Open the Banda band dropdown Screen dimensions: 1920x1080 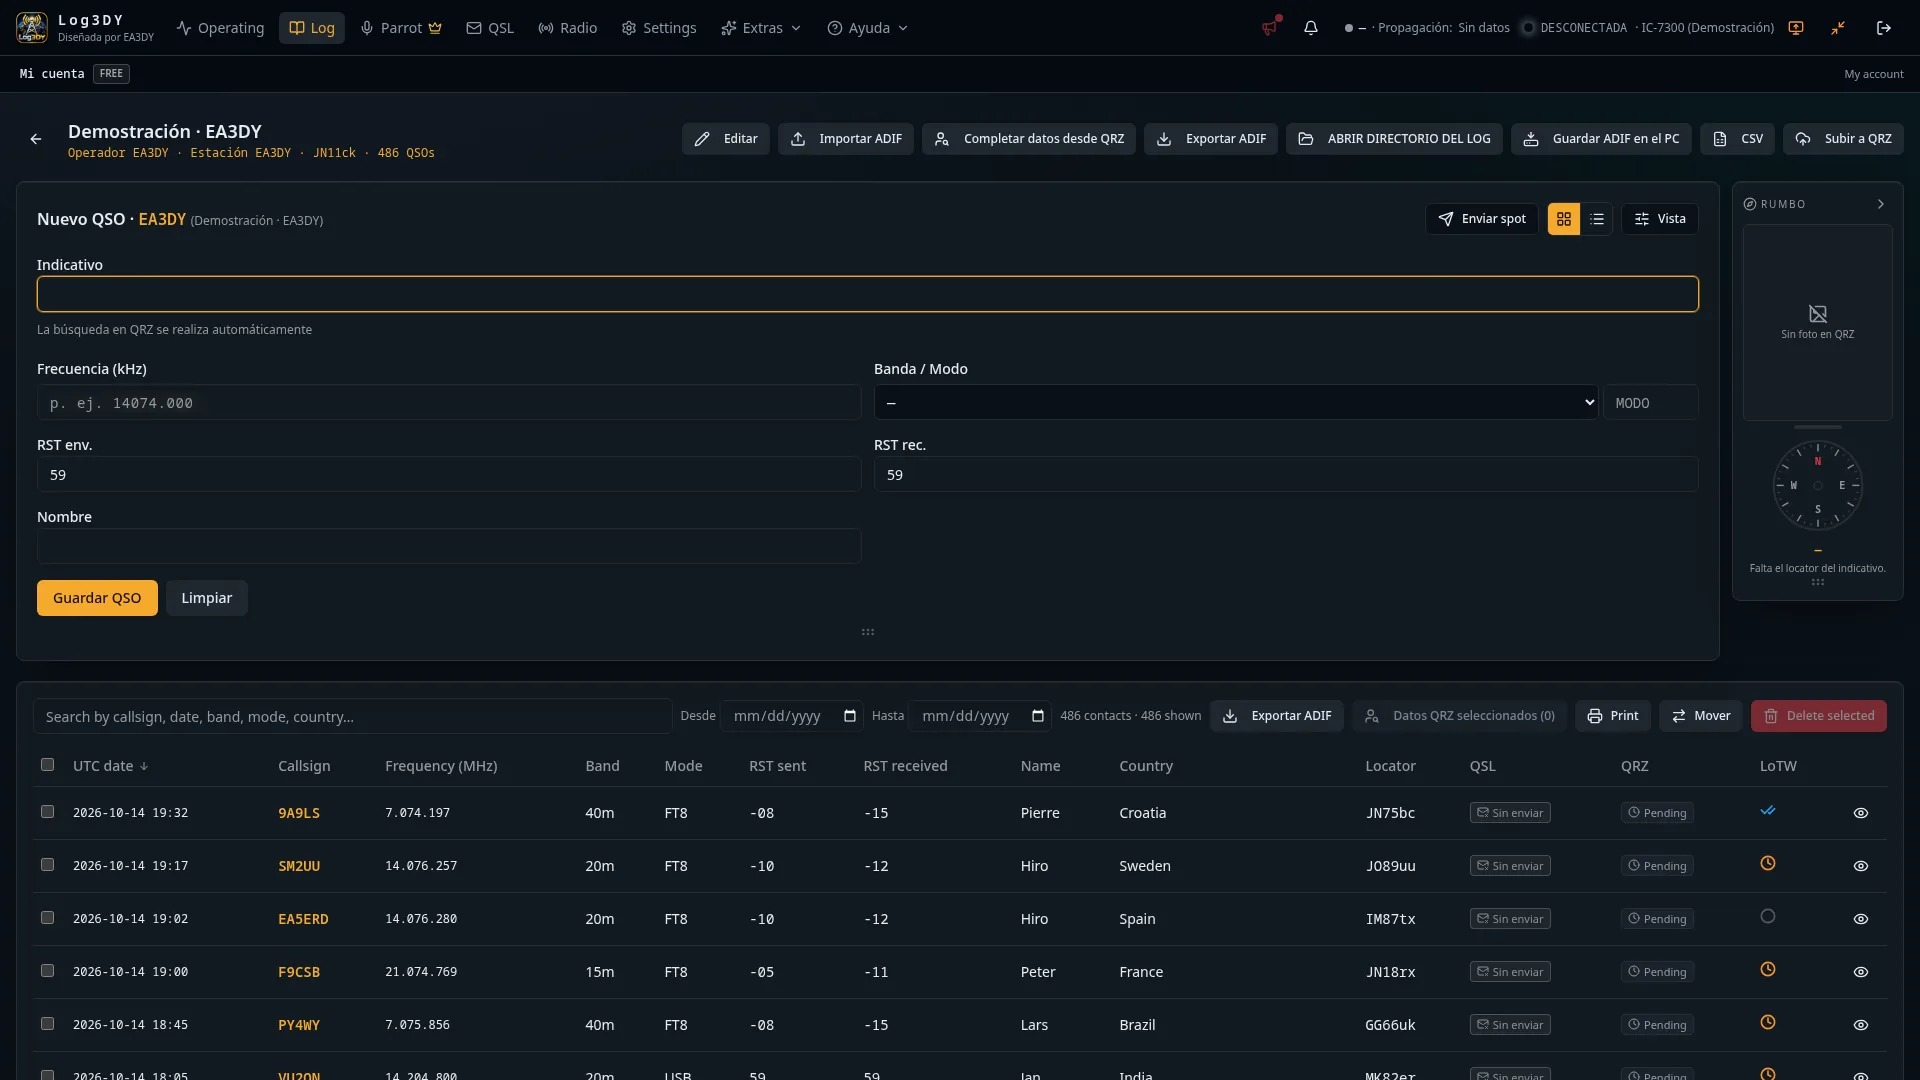click(x=1236, y=403)
